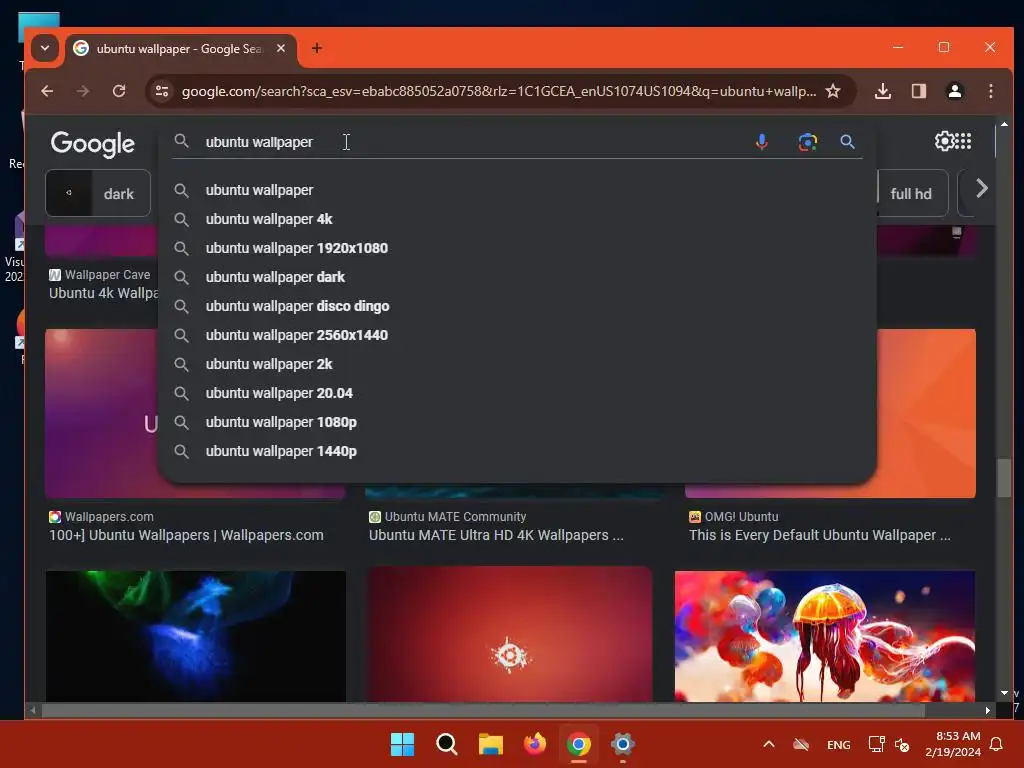The width and height of the screenshot is (1024, 768).
Task: Open Wallpaper Cave Ubuntu 4k result link
Action: pyautogui.click(x=103, y=293)
